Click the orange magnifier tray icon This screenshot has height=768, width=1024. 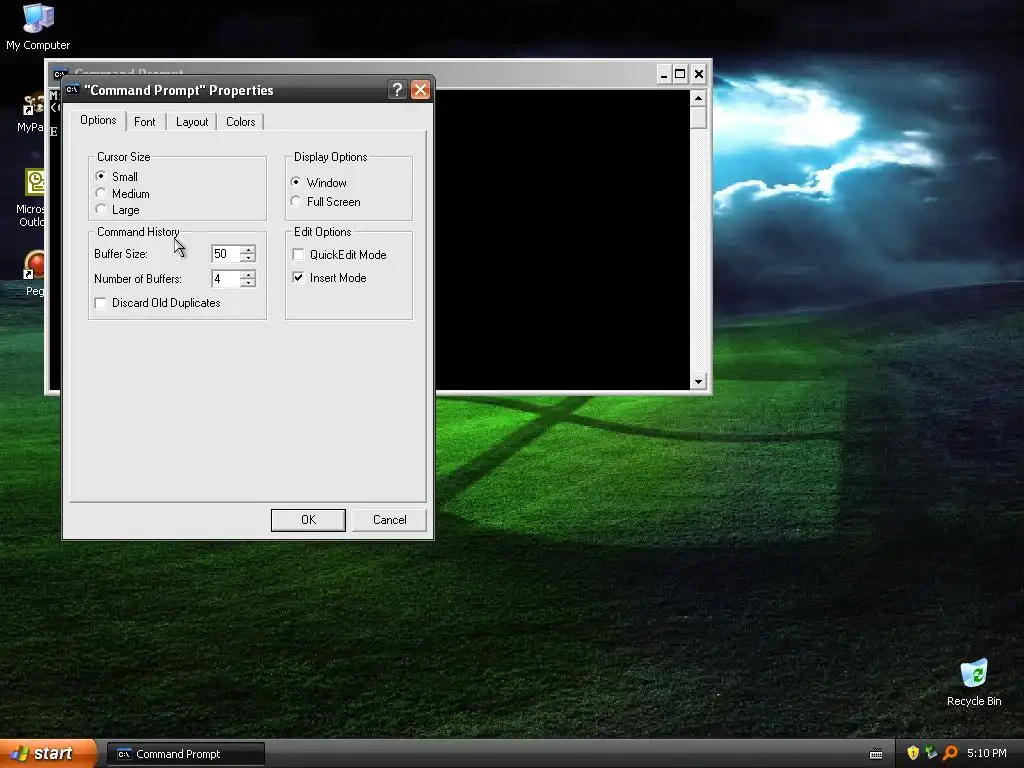pos(950,753)
